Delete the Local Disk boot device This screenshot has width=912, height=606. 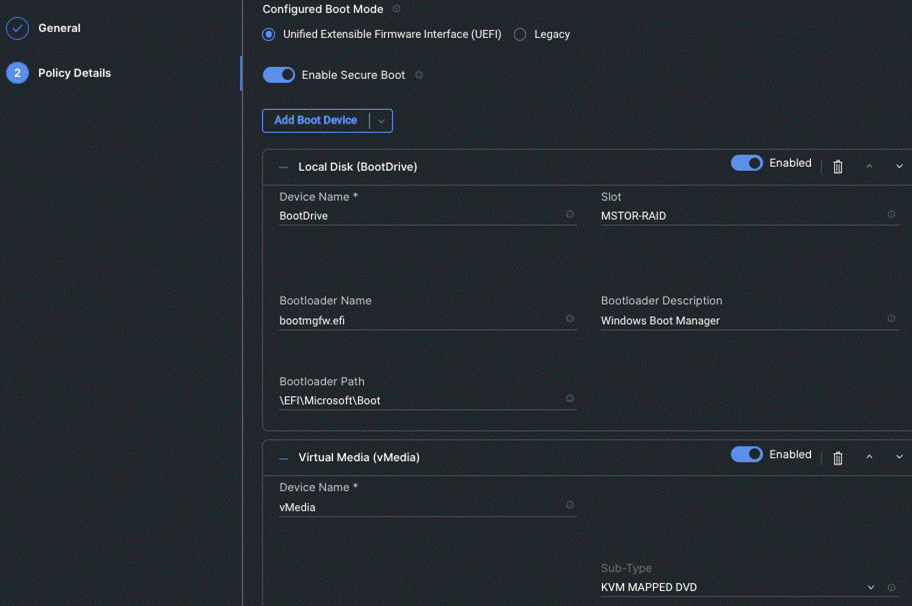click(837, 166)
